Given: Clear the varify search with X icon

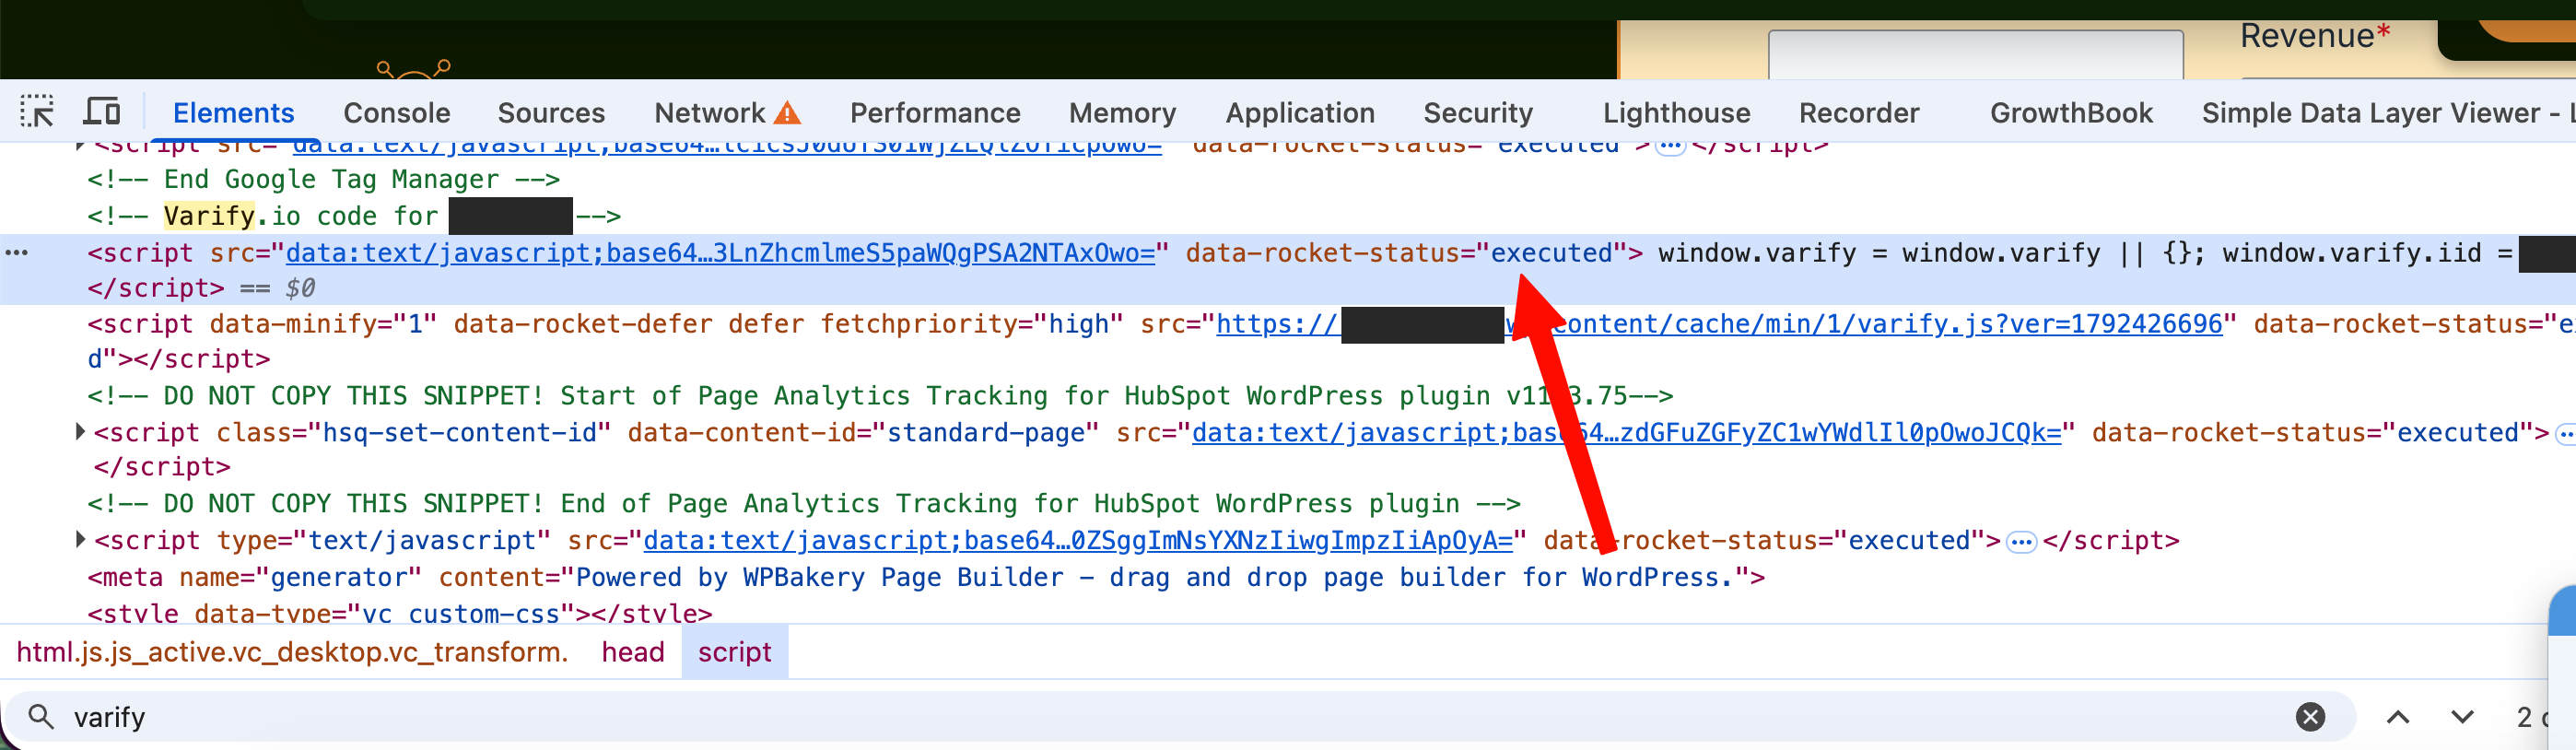Looking at the screenshot, I should click(x=2310, y=716).
